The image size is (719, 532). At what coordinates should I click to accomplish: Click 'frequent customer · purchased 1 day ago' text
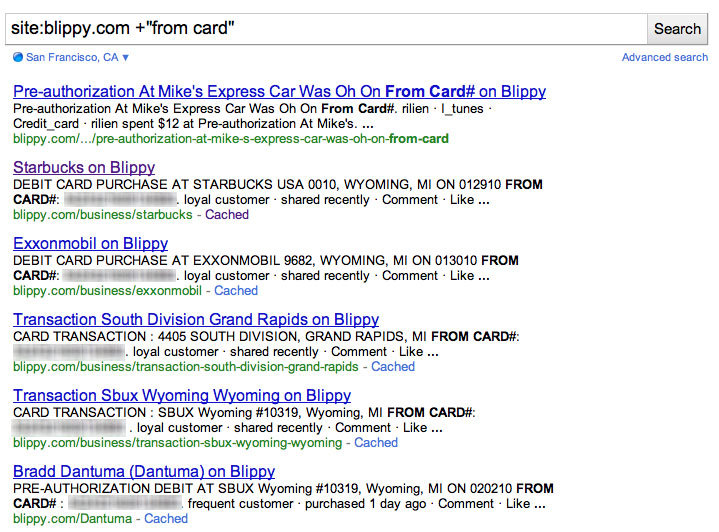click(x=307, y=504)
